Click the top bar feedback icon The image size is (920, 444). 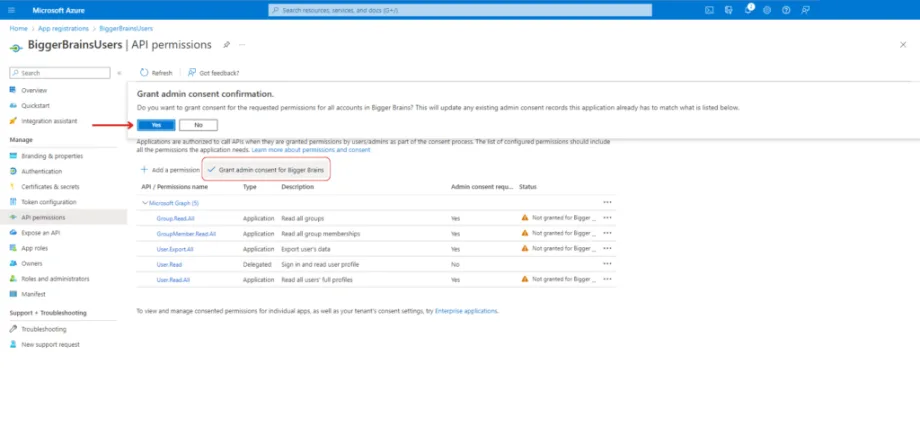[x=806, y=10]
